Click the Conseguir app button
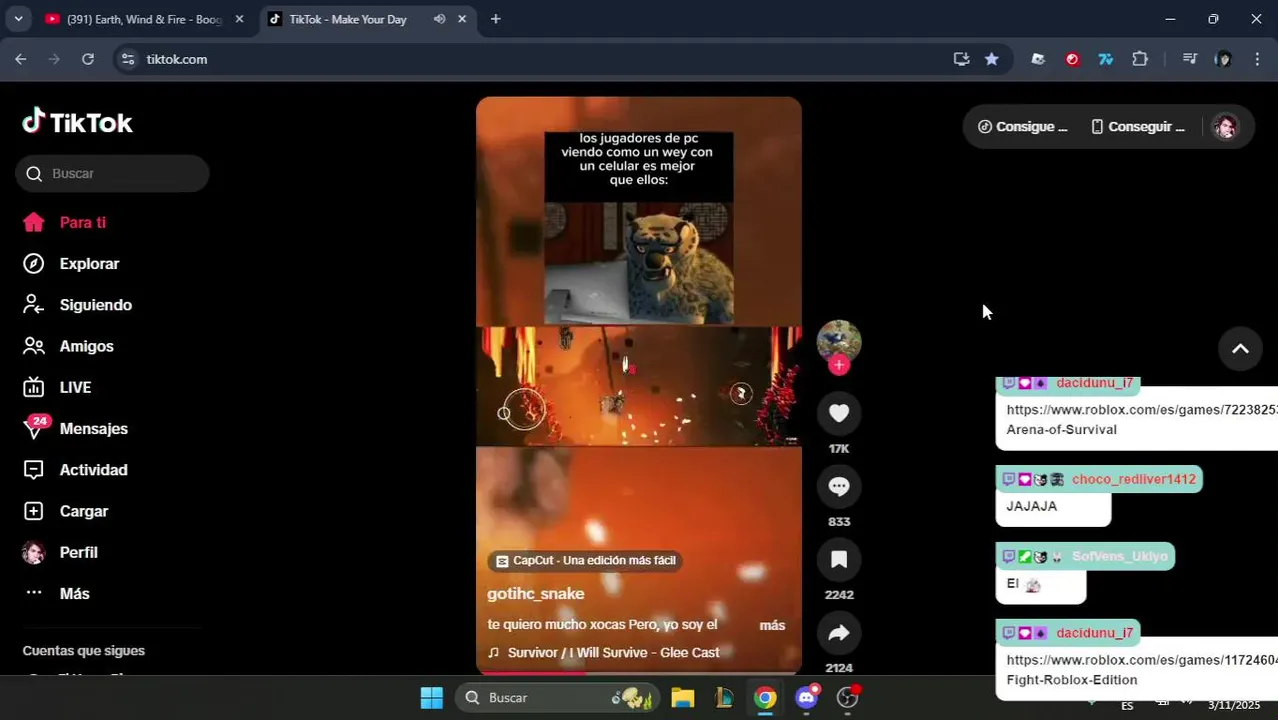Image resolution: width=1278 pixels, height=720 pixels. point(1138,127)
